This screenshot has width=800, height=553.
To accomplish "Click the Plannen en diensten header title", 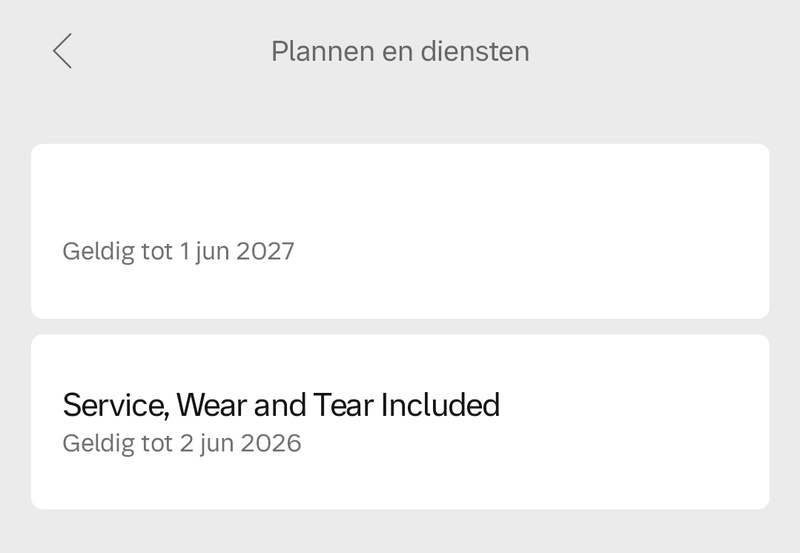I will [400, 51].
